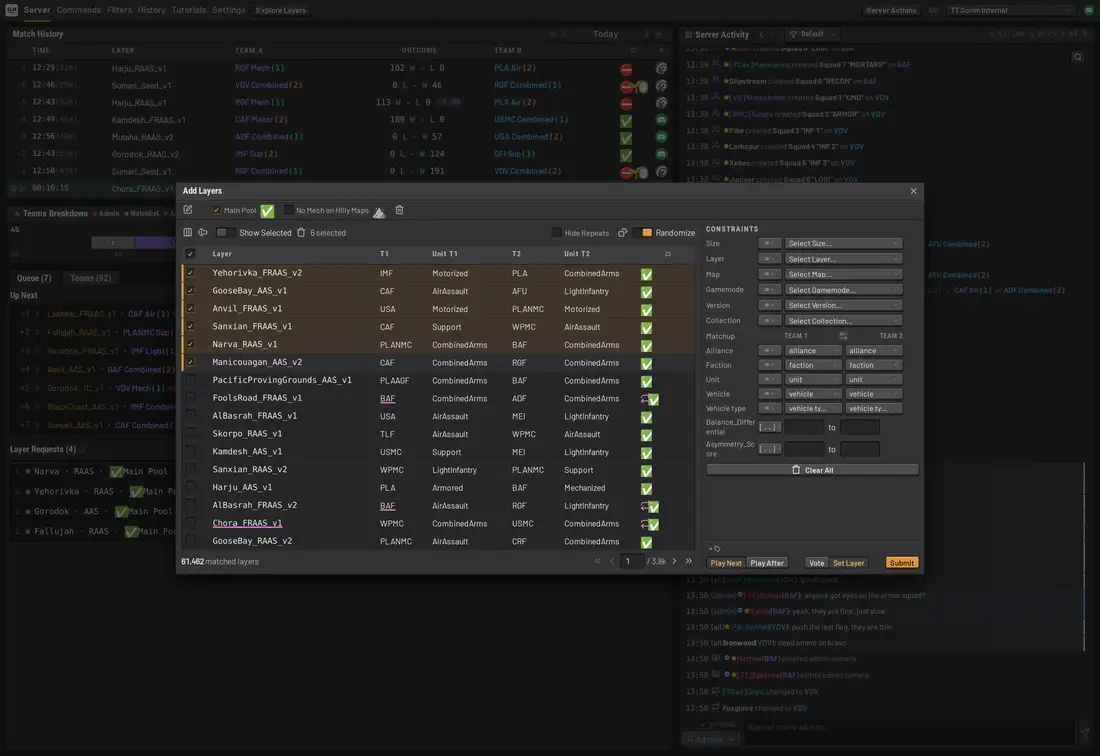Go to previous page of layers
This screenshot has width=1100, height=756.
pyautogui.click(x=612, y=561)
